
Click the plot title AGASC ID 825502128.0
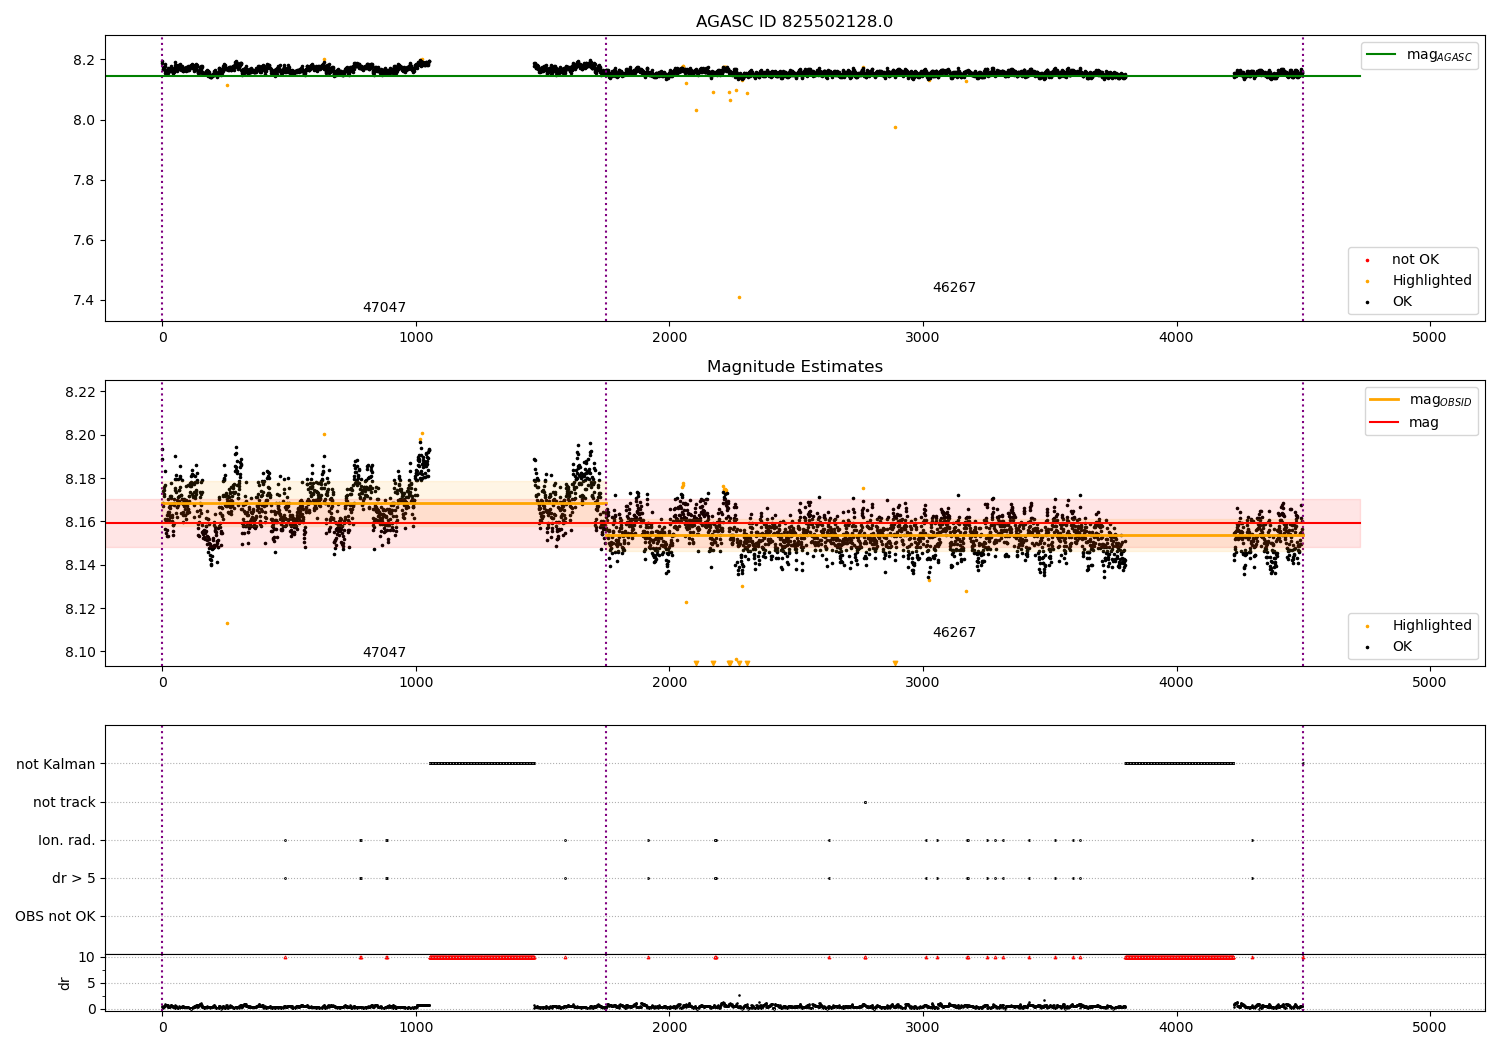click(794, 22)
